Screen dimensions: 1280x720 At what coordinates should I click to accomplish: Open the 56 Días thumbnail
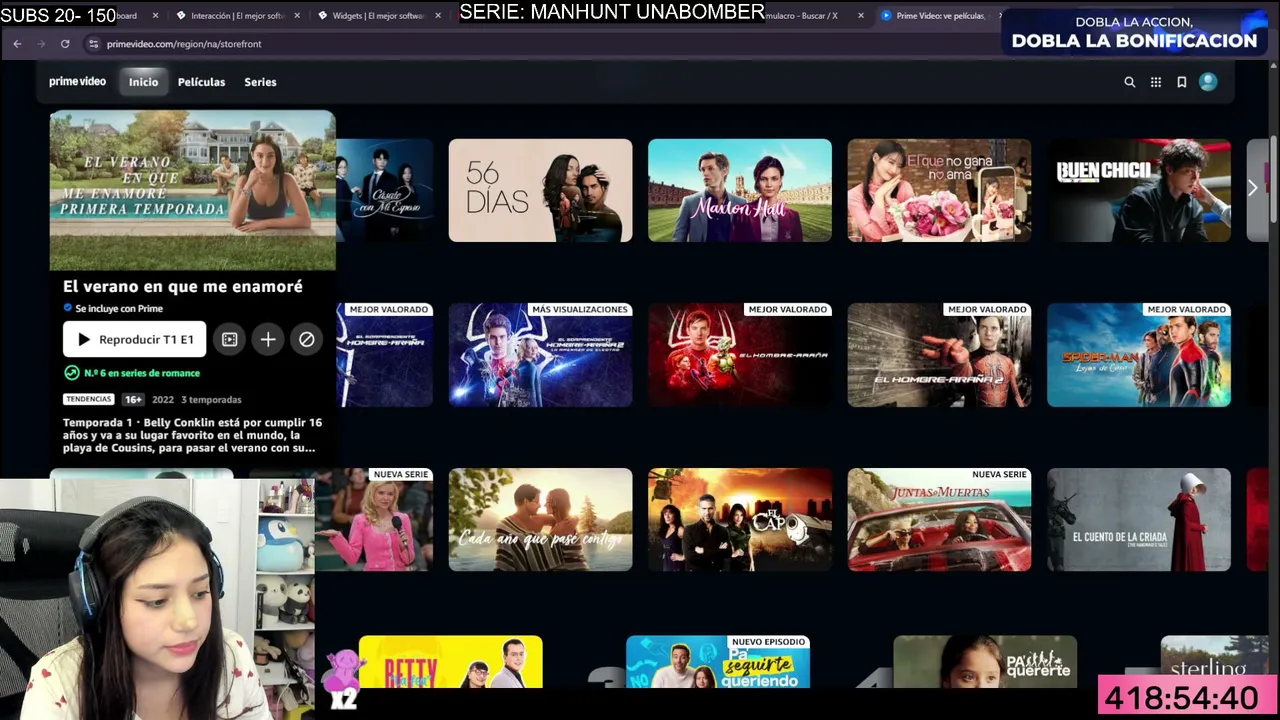540,190
